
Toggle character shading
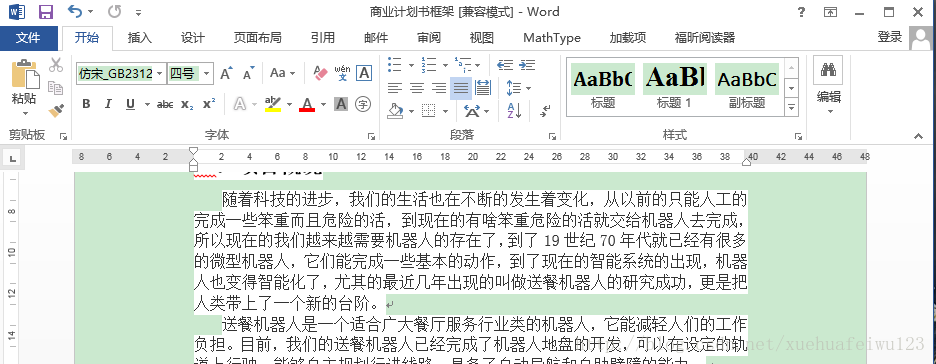(x=341, y=104)
